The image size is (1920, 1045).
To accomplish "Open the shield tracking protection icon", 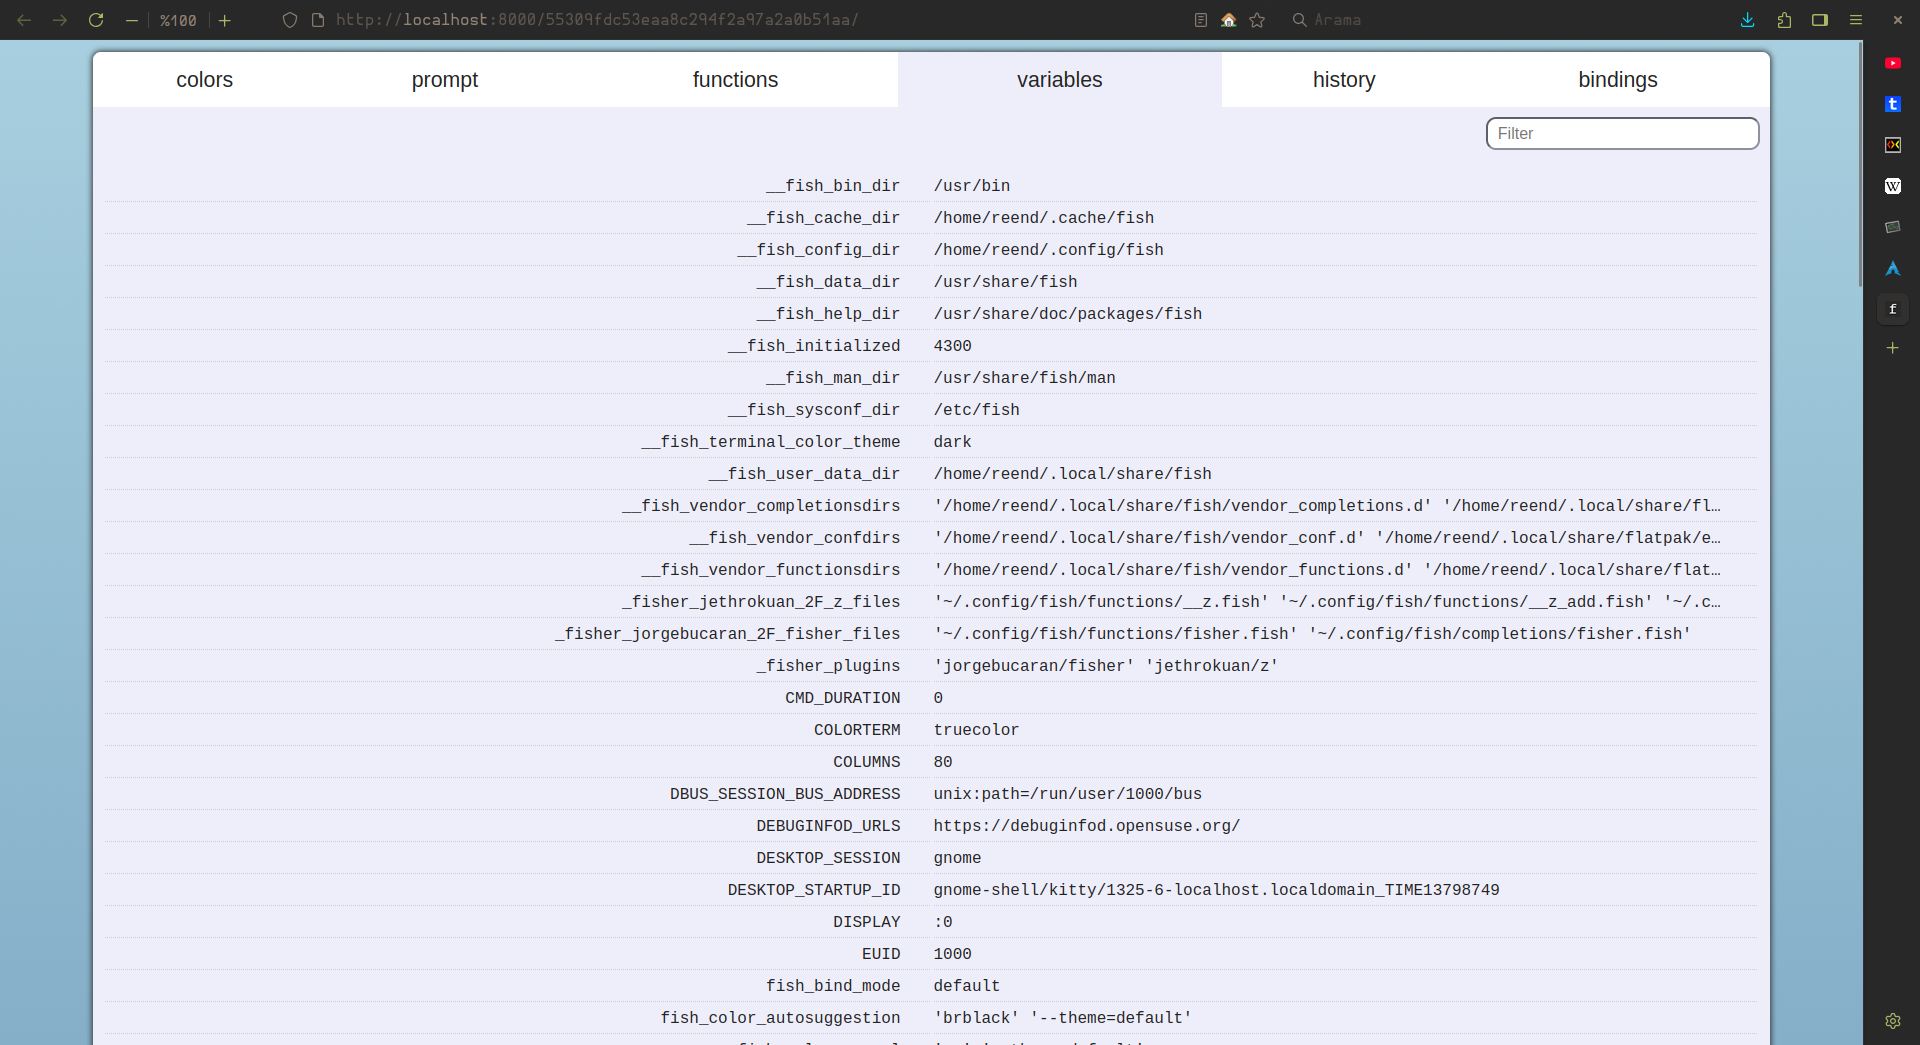I will (x=290, y=20).
